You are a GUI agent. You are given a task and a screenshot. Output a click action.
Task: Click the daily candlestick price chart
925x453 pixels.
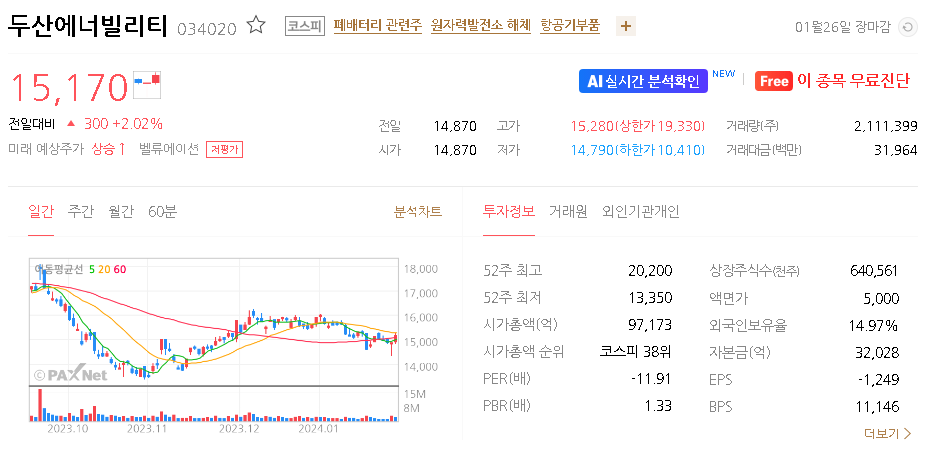pos(214,321)
